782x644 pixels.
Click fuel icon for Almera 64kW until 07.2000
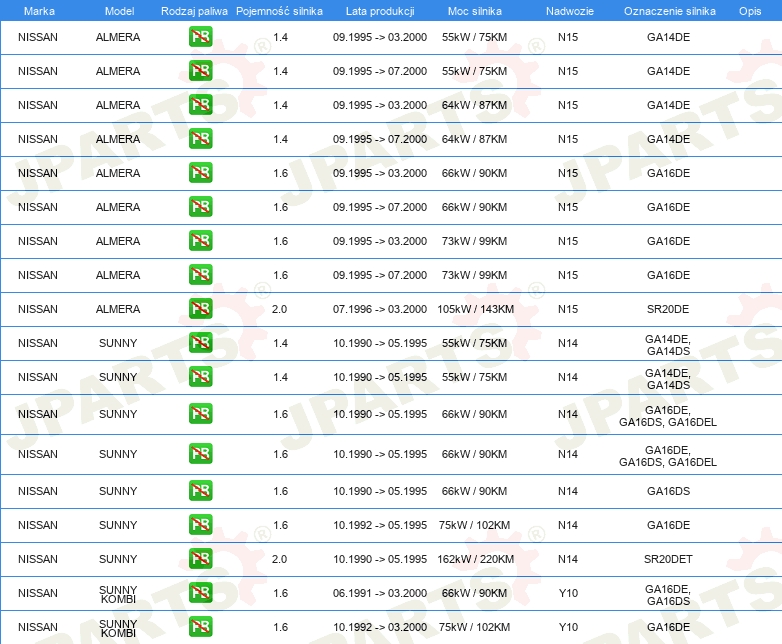pos(200,139)
